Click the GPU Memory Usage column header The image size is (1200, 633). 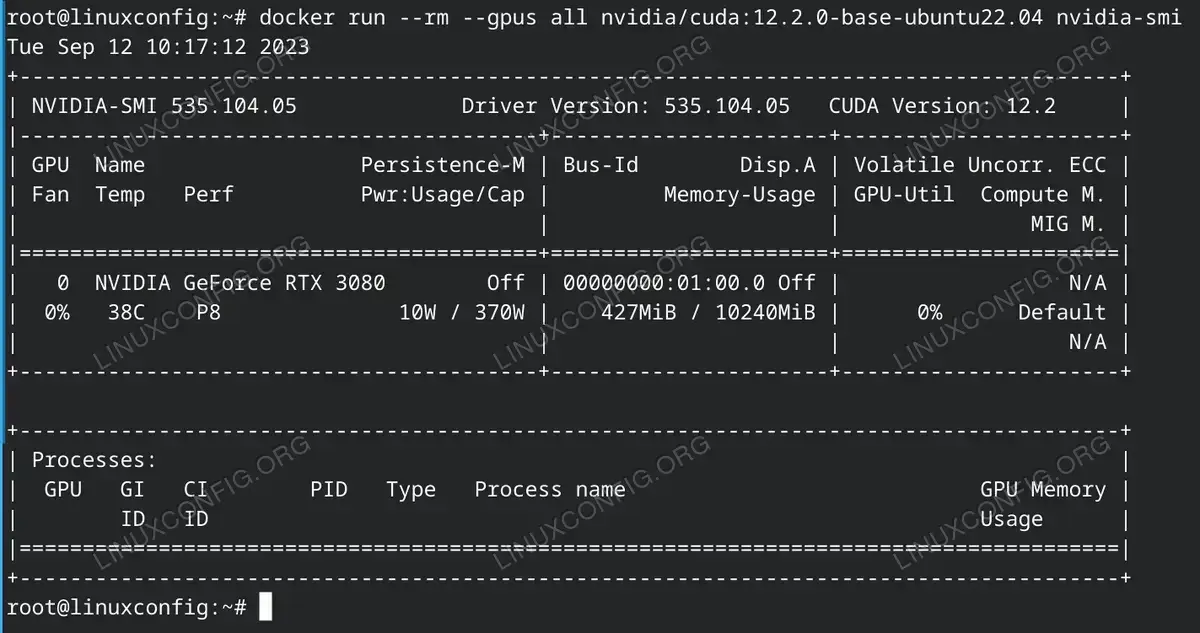(1043, 504)
